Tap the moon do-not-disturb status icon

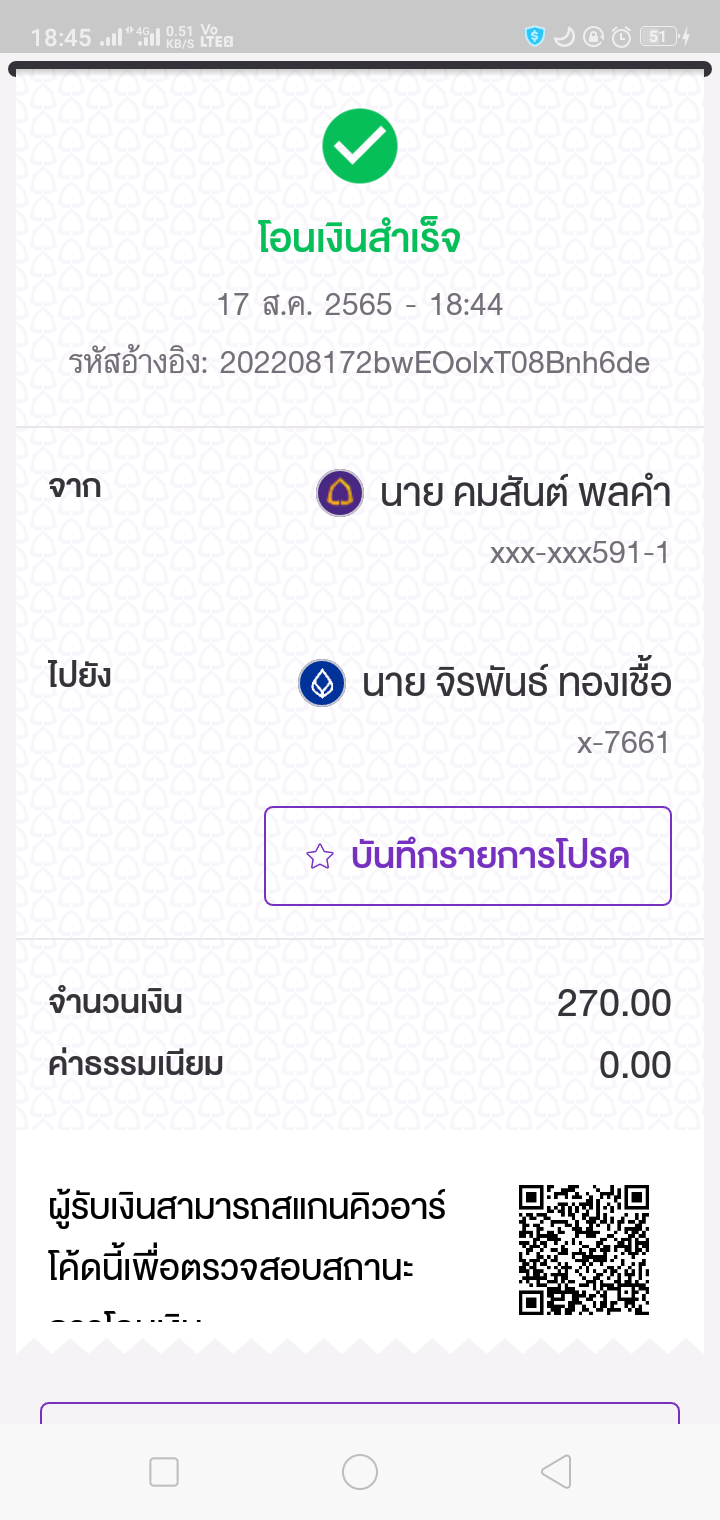(564, 37)
